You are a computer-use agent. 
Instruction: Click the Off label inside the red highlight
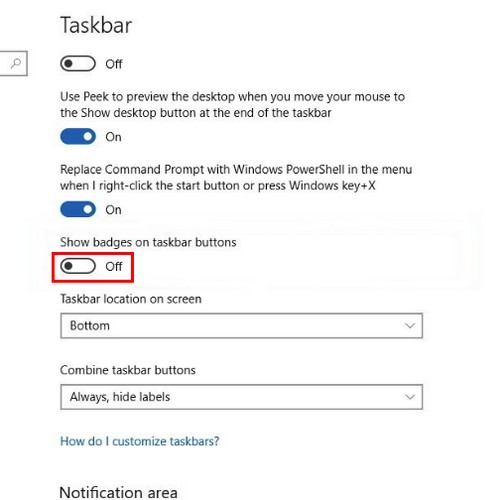point(114,266)
